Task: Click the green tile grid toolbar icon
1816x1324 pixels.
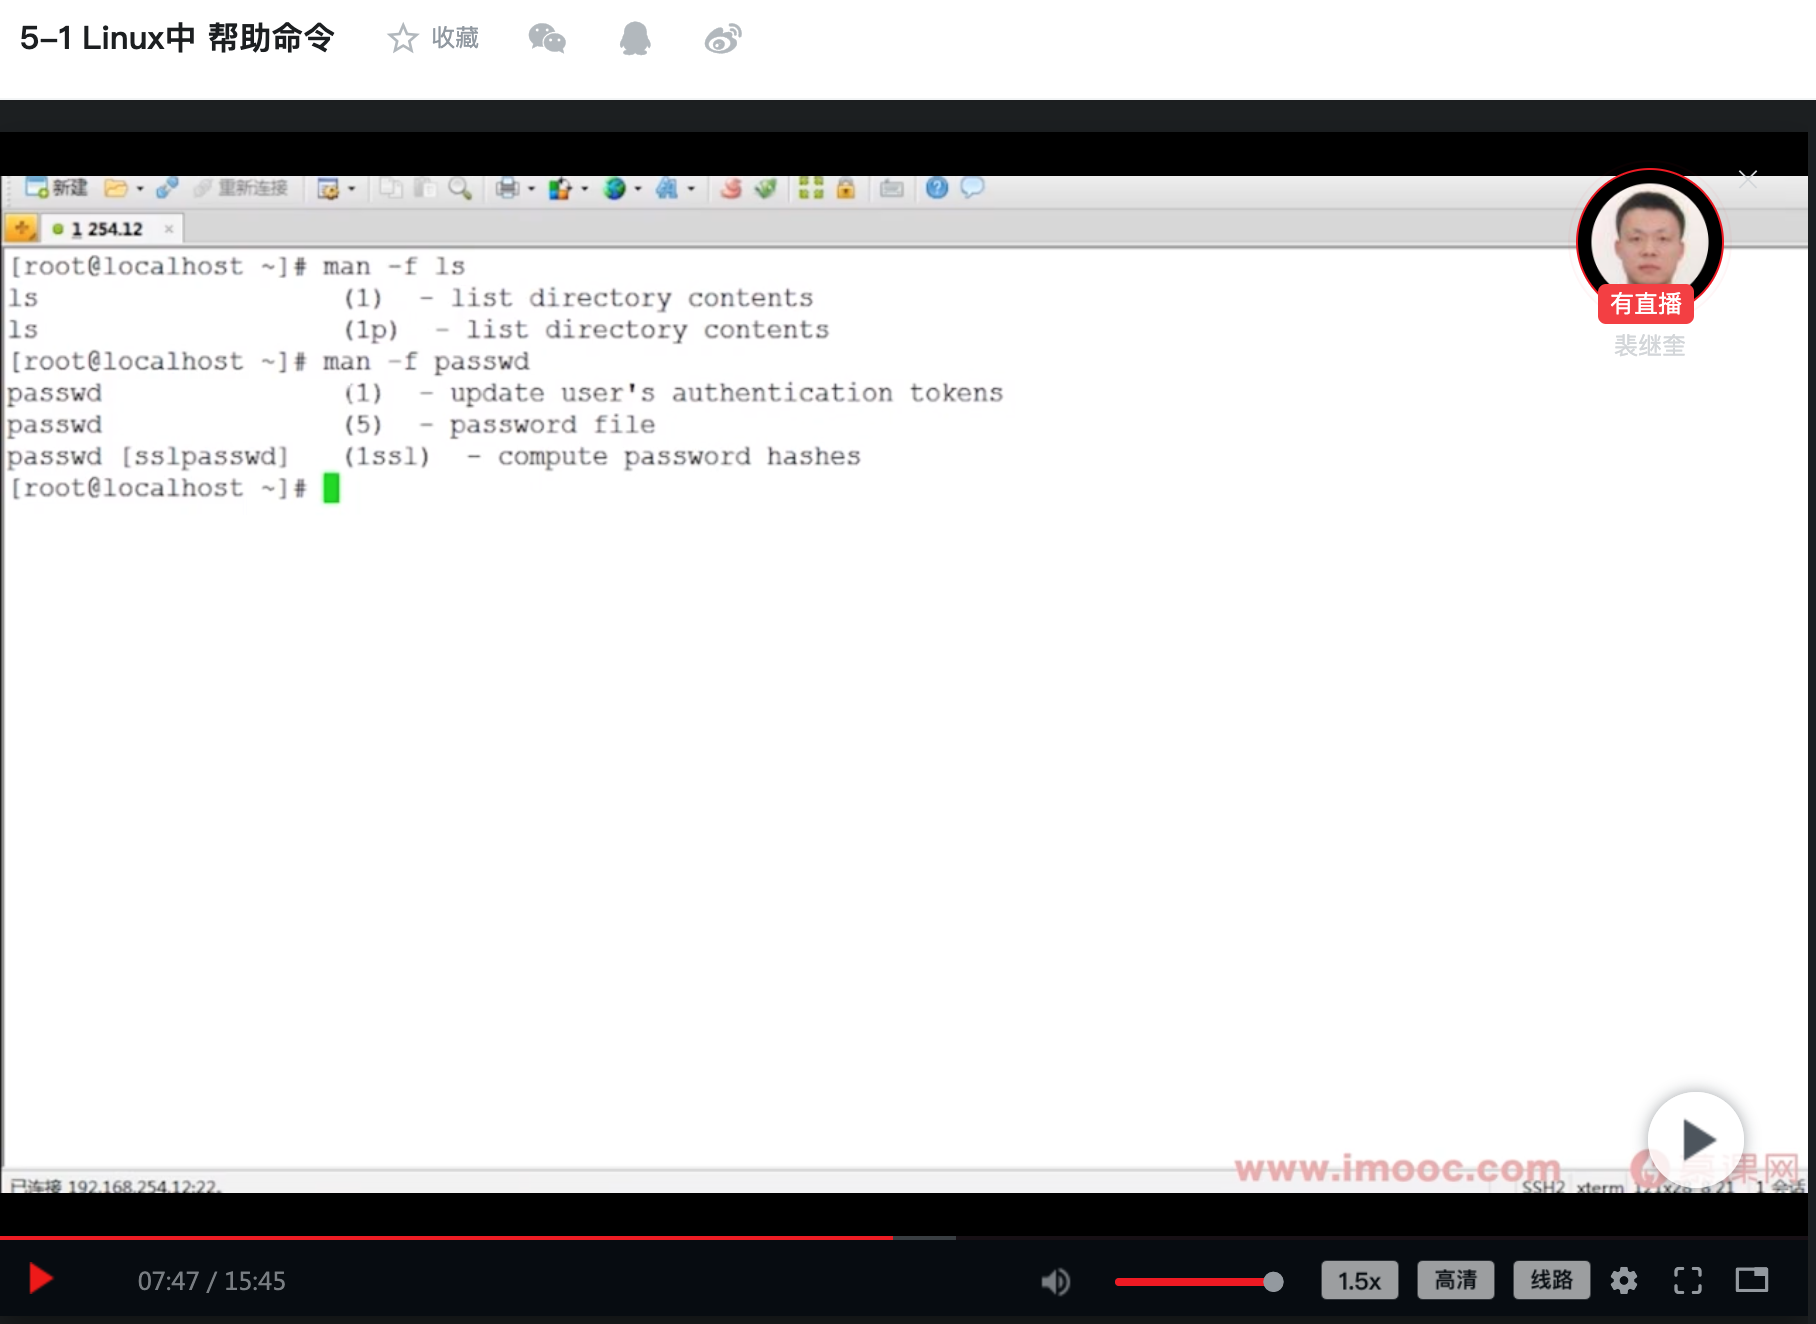Action: (x=811, y=188)
